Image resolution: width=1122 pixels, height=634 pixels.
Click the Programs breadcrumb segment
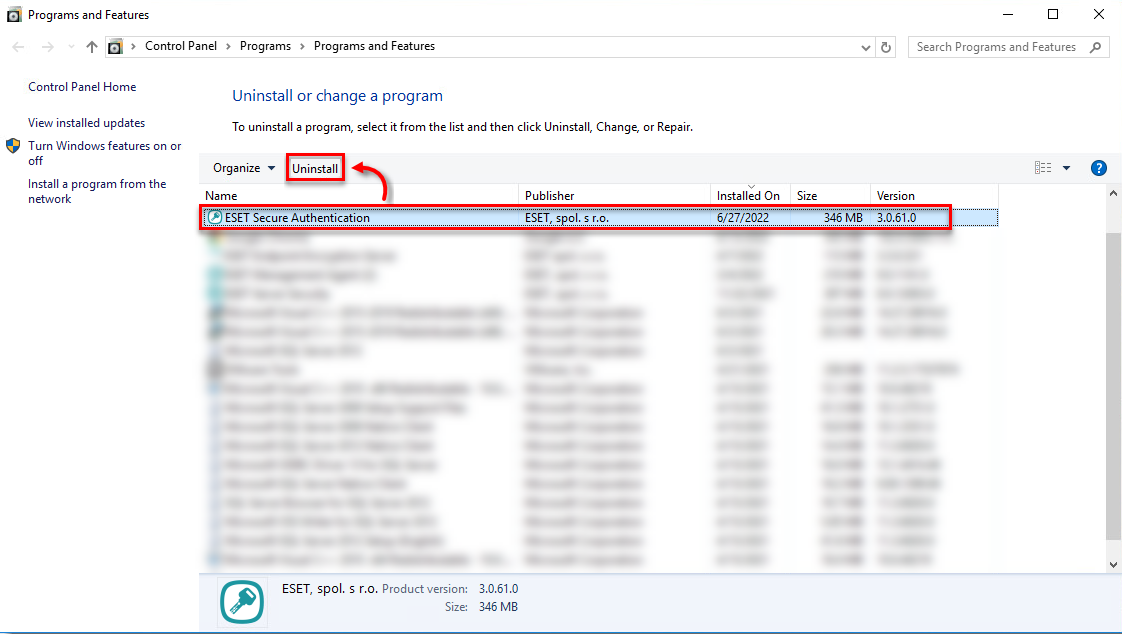click(x=265, y=46)
